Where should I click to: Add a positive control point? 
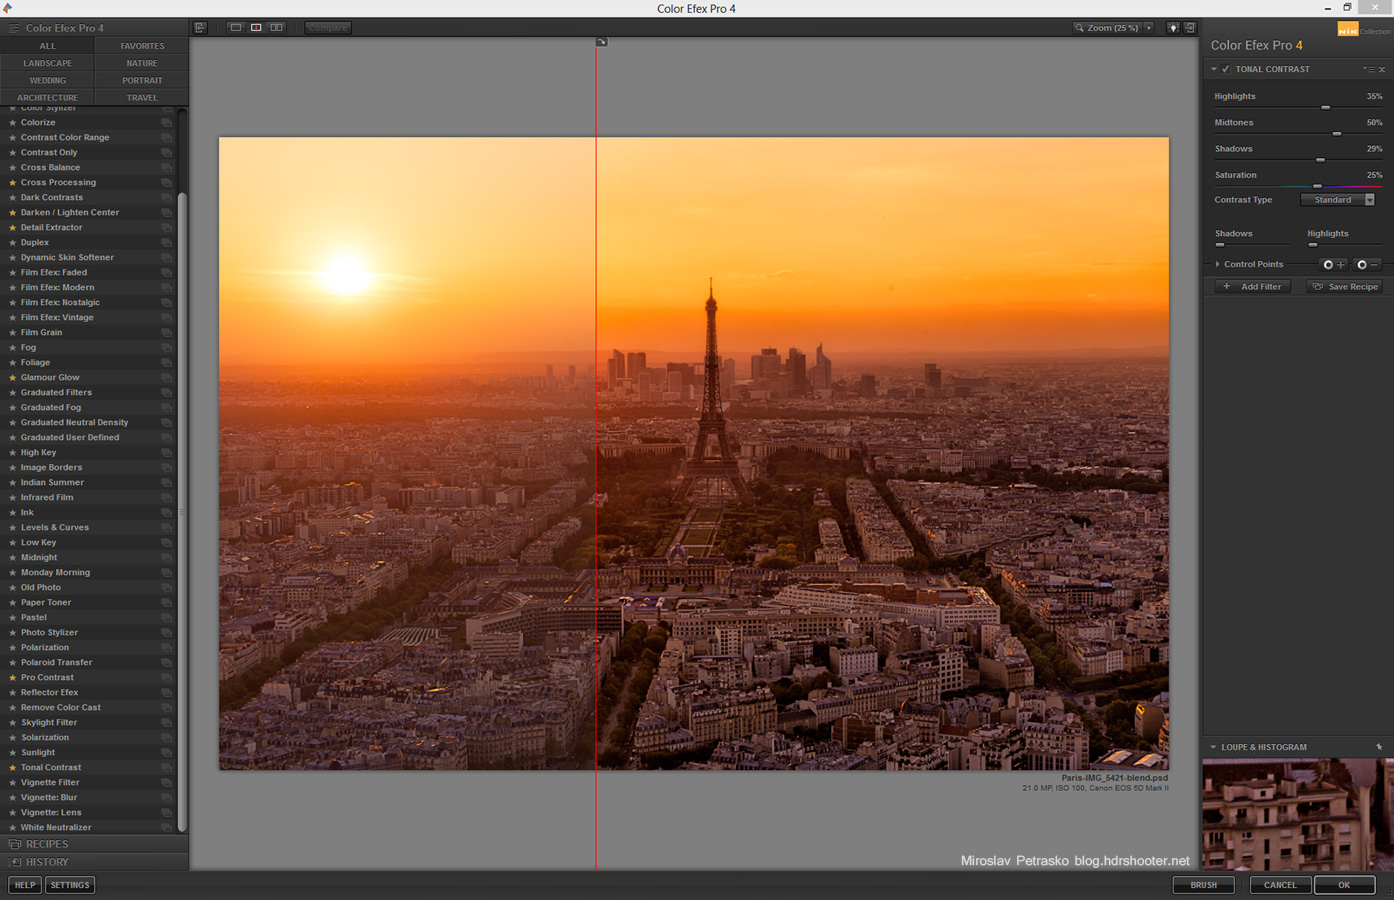[1334, 265]
